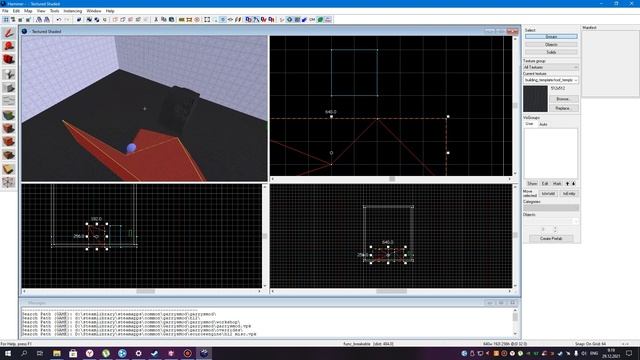Click the func_breakable status bar text

(368, 344)
